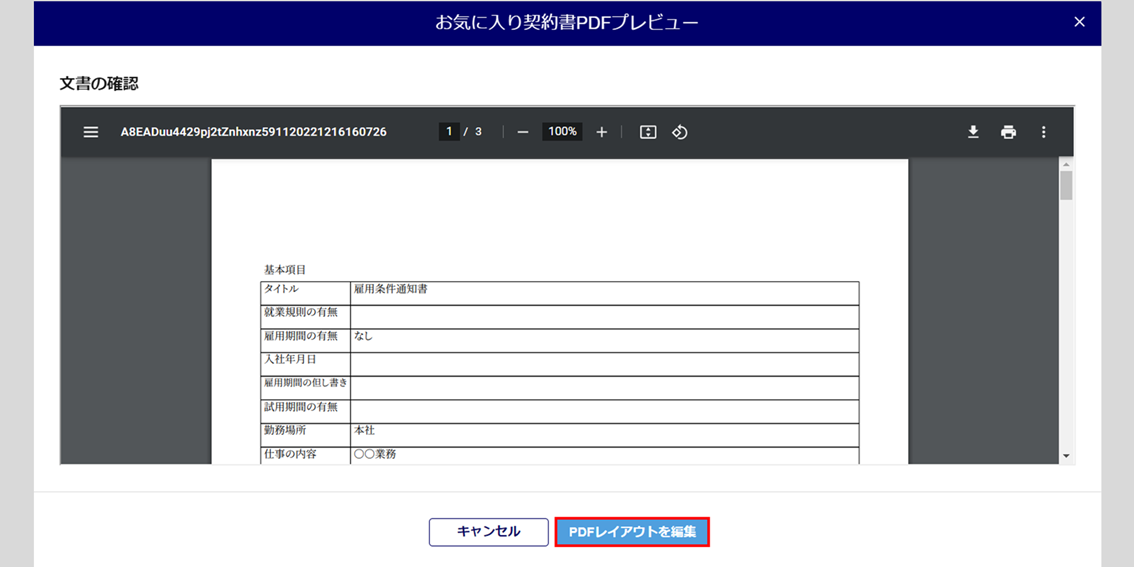Click the PDFレイアウトを編集 button

click(x=632, y=532)
